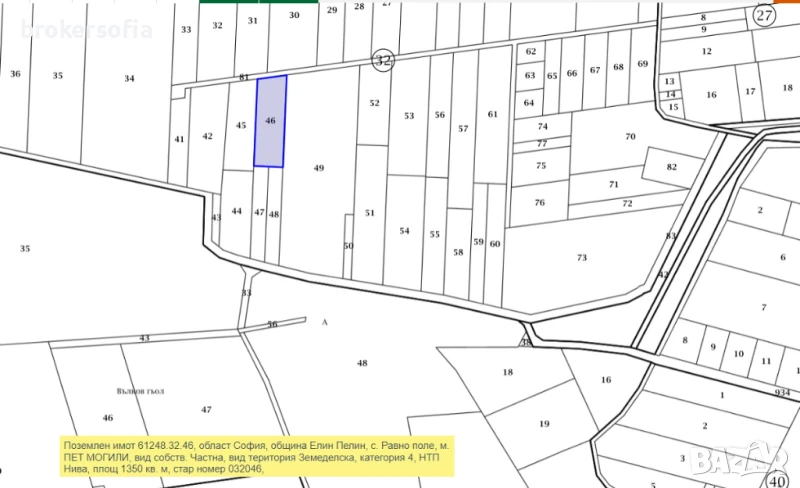Select parcel number 12 near top right

click(706, 51)
